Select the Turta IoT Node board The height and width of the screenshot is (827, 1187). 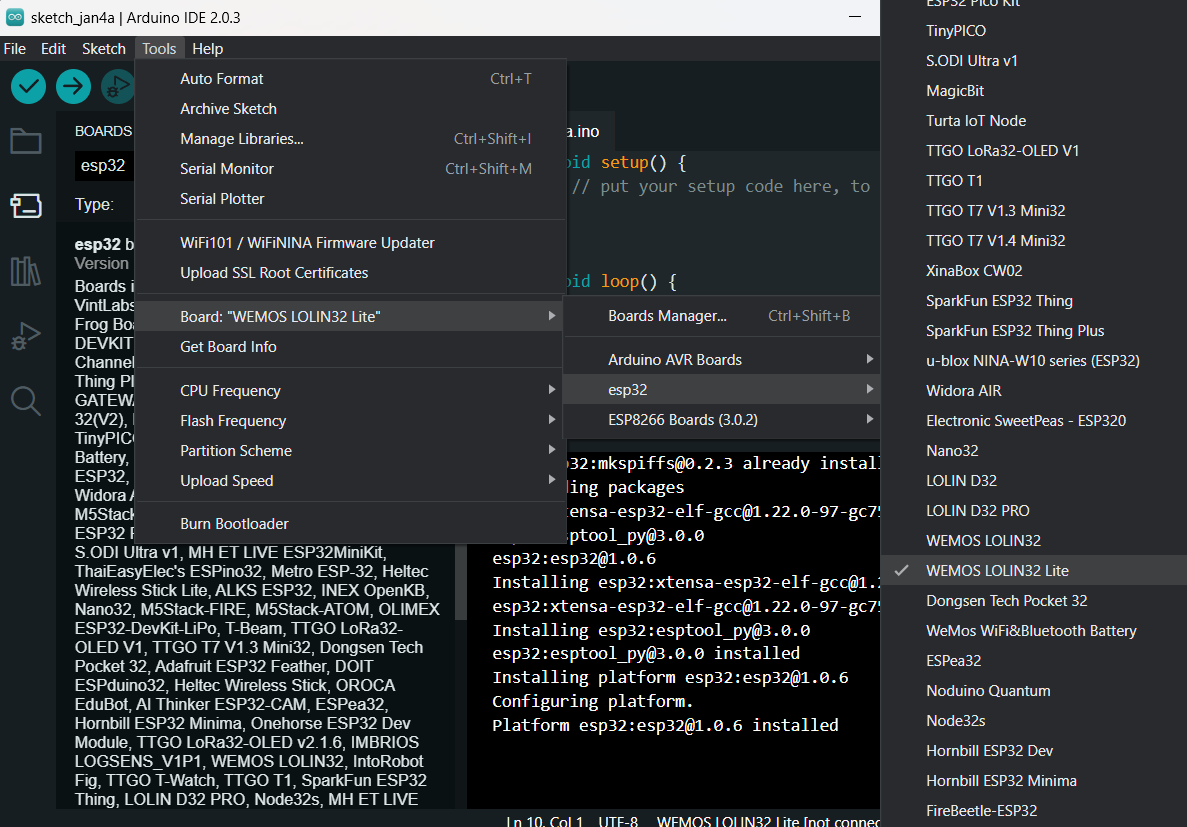point(1033,120)
